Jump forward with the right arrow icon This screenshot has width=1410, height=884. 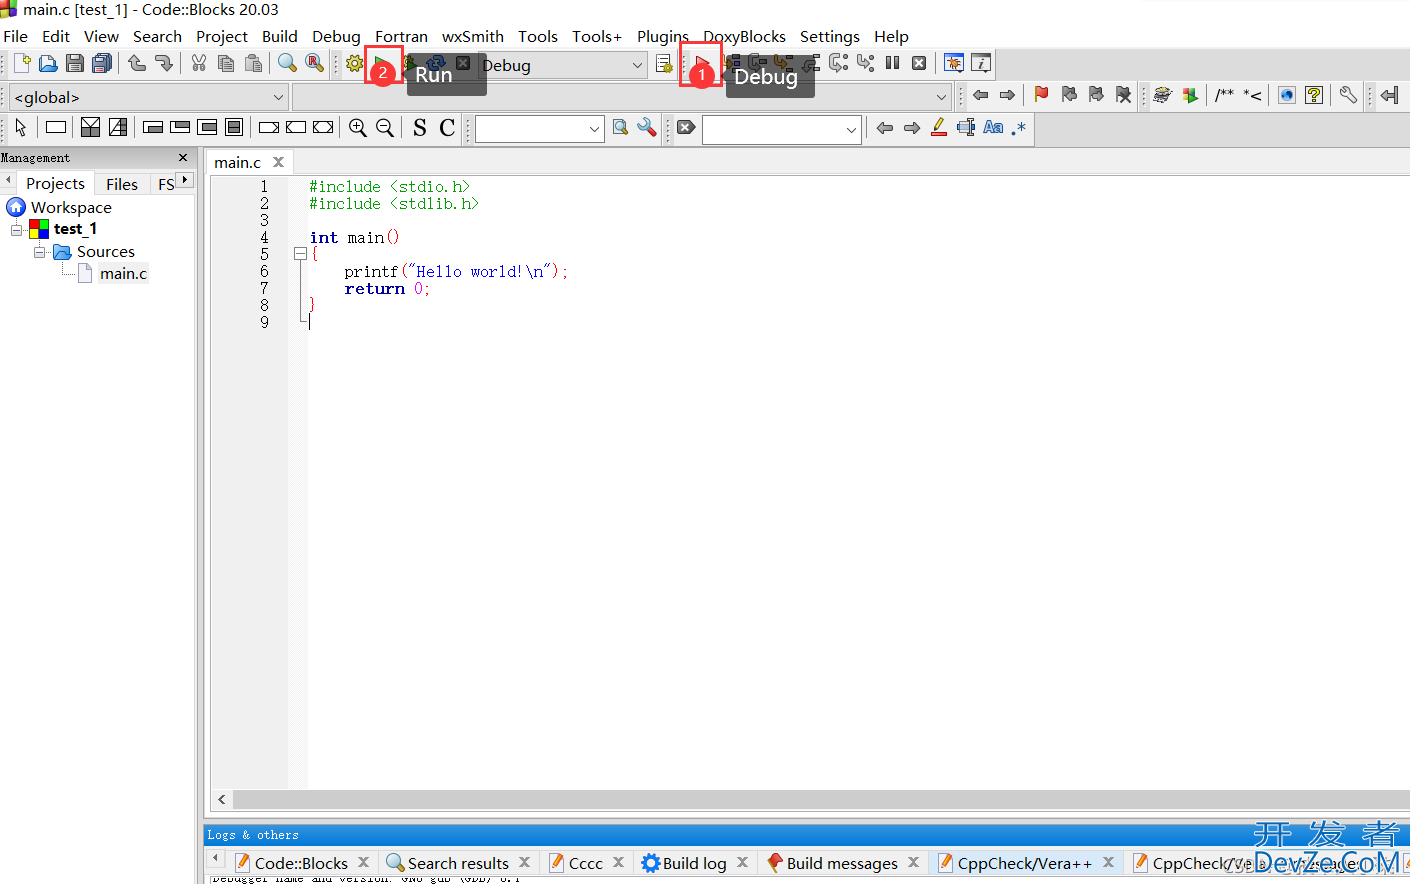[1007, 95]
